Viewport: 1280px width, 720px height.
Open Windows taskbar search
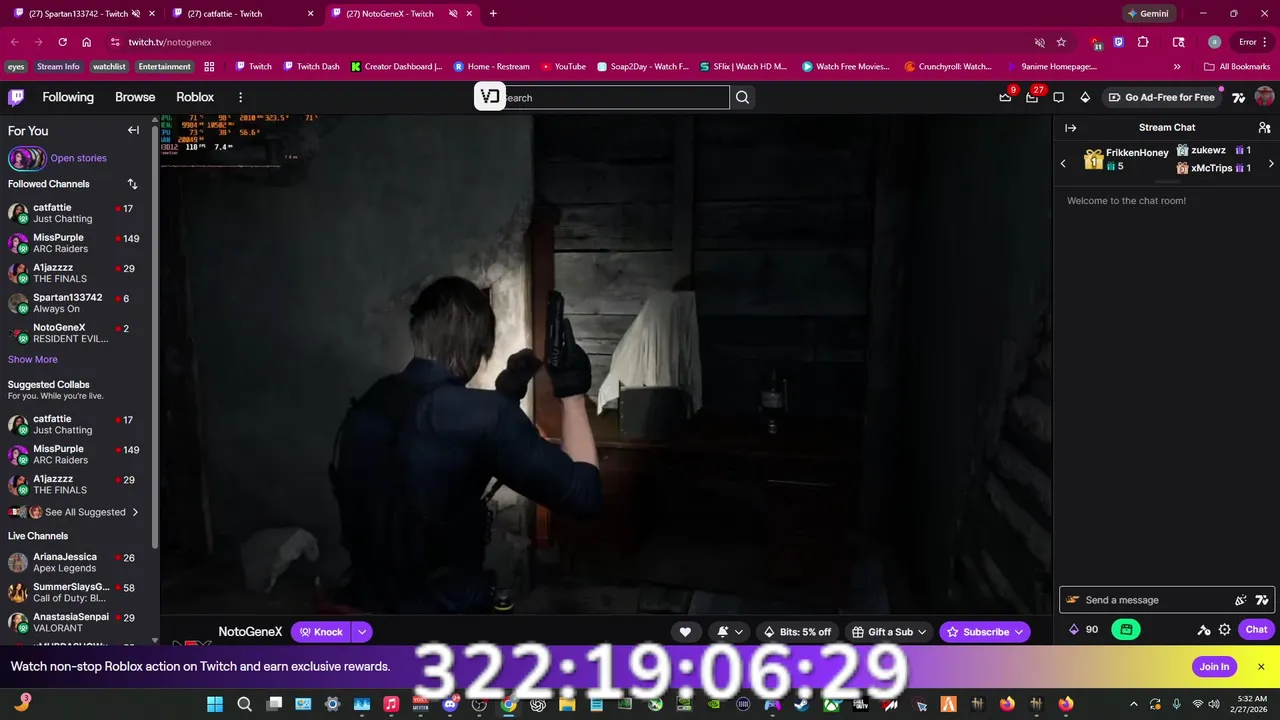click(x=244, y=704)
